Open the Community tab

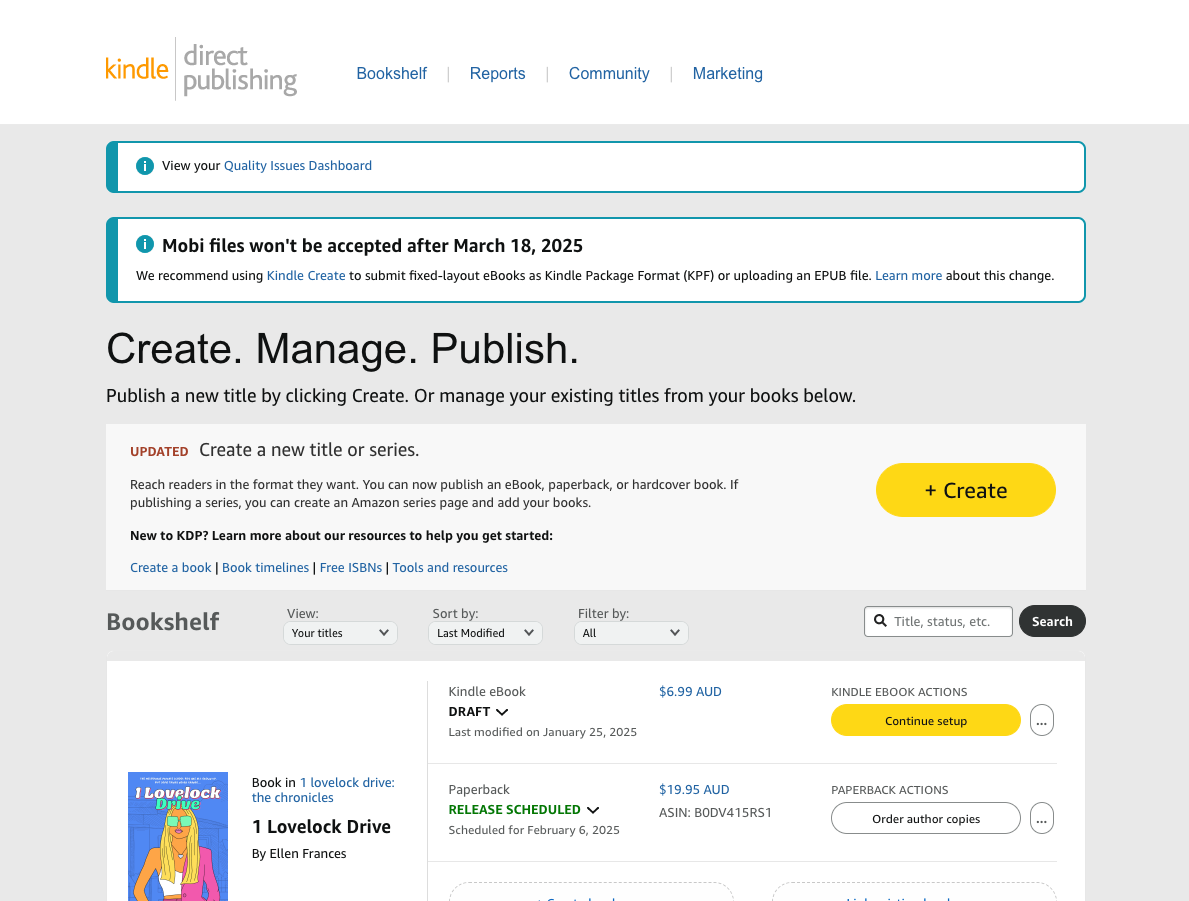pyautogui.click(x=609, y=74)
